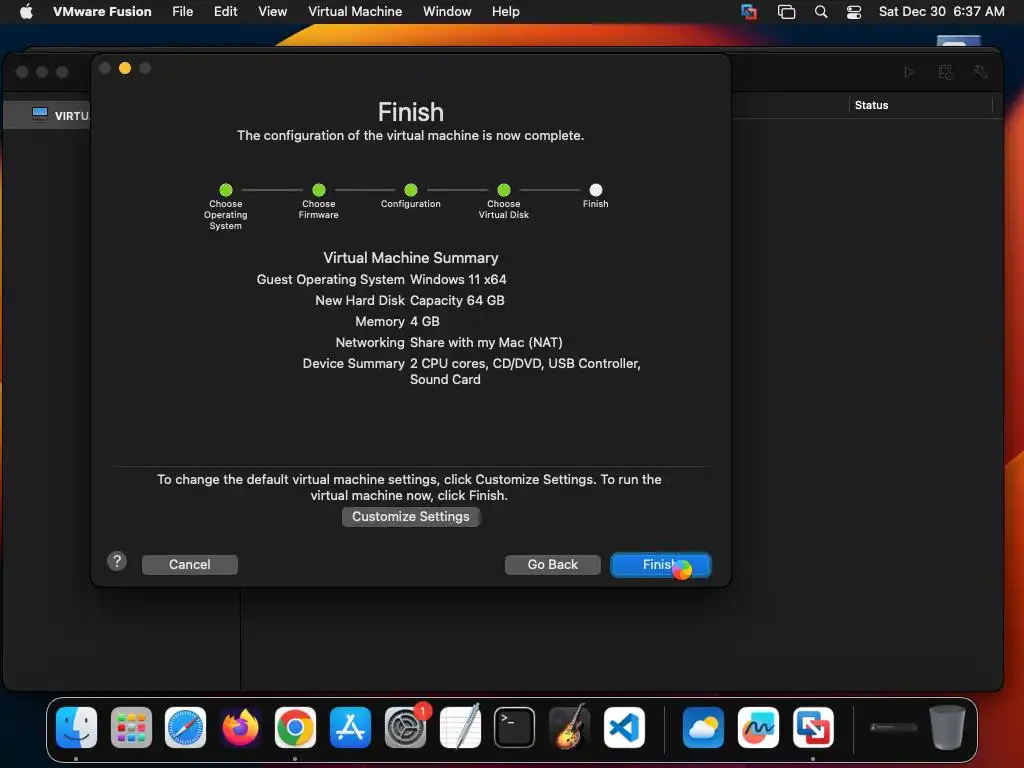Open Freeform from the Dock
This screenshot has width=1024, height=768.
click(758, 727)
